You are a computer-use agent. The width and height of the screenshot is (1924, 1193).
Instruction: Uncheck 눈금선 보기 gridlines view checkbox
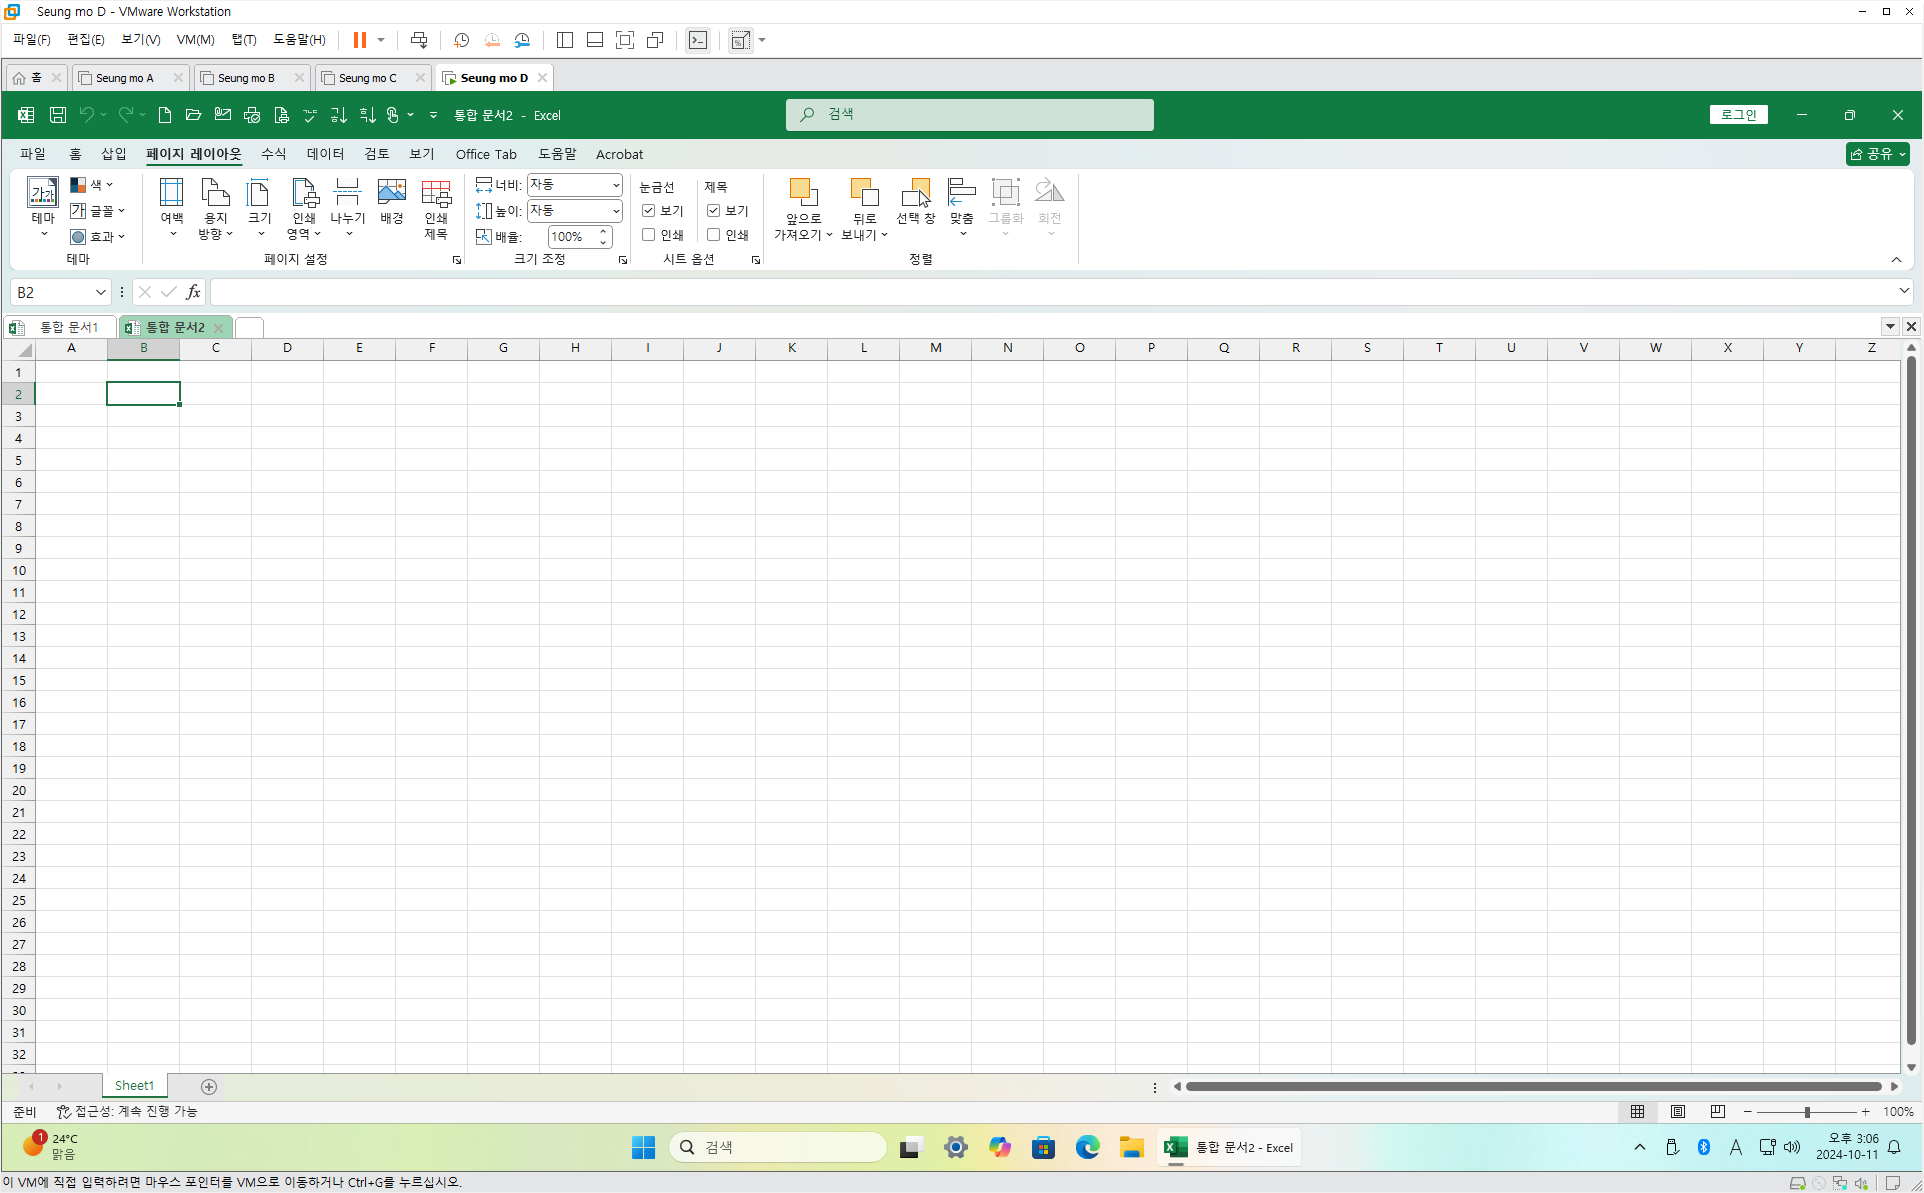[649, 211]
